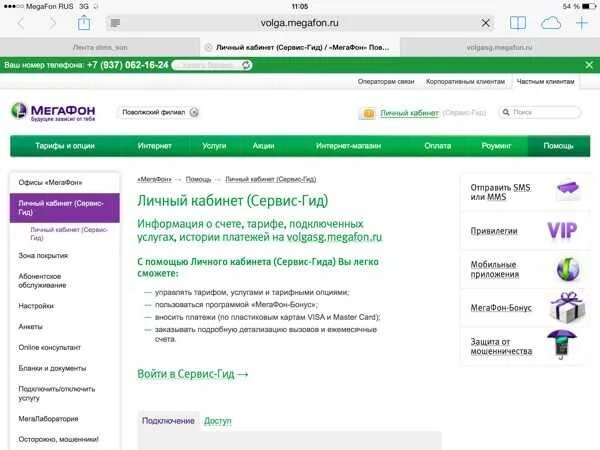Open МегаЛаборатория in sidebar
The height and width of the screenshot is (450, 600).
(x=48, y=419)
